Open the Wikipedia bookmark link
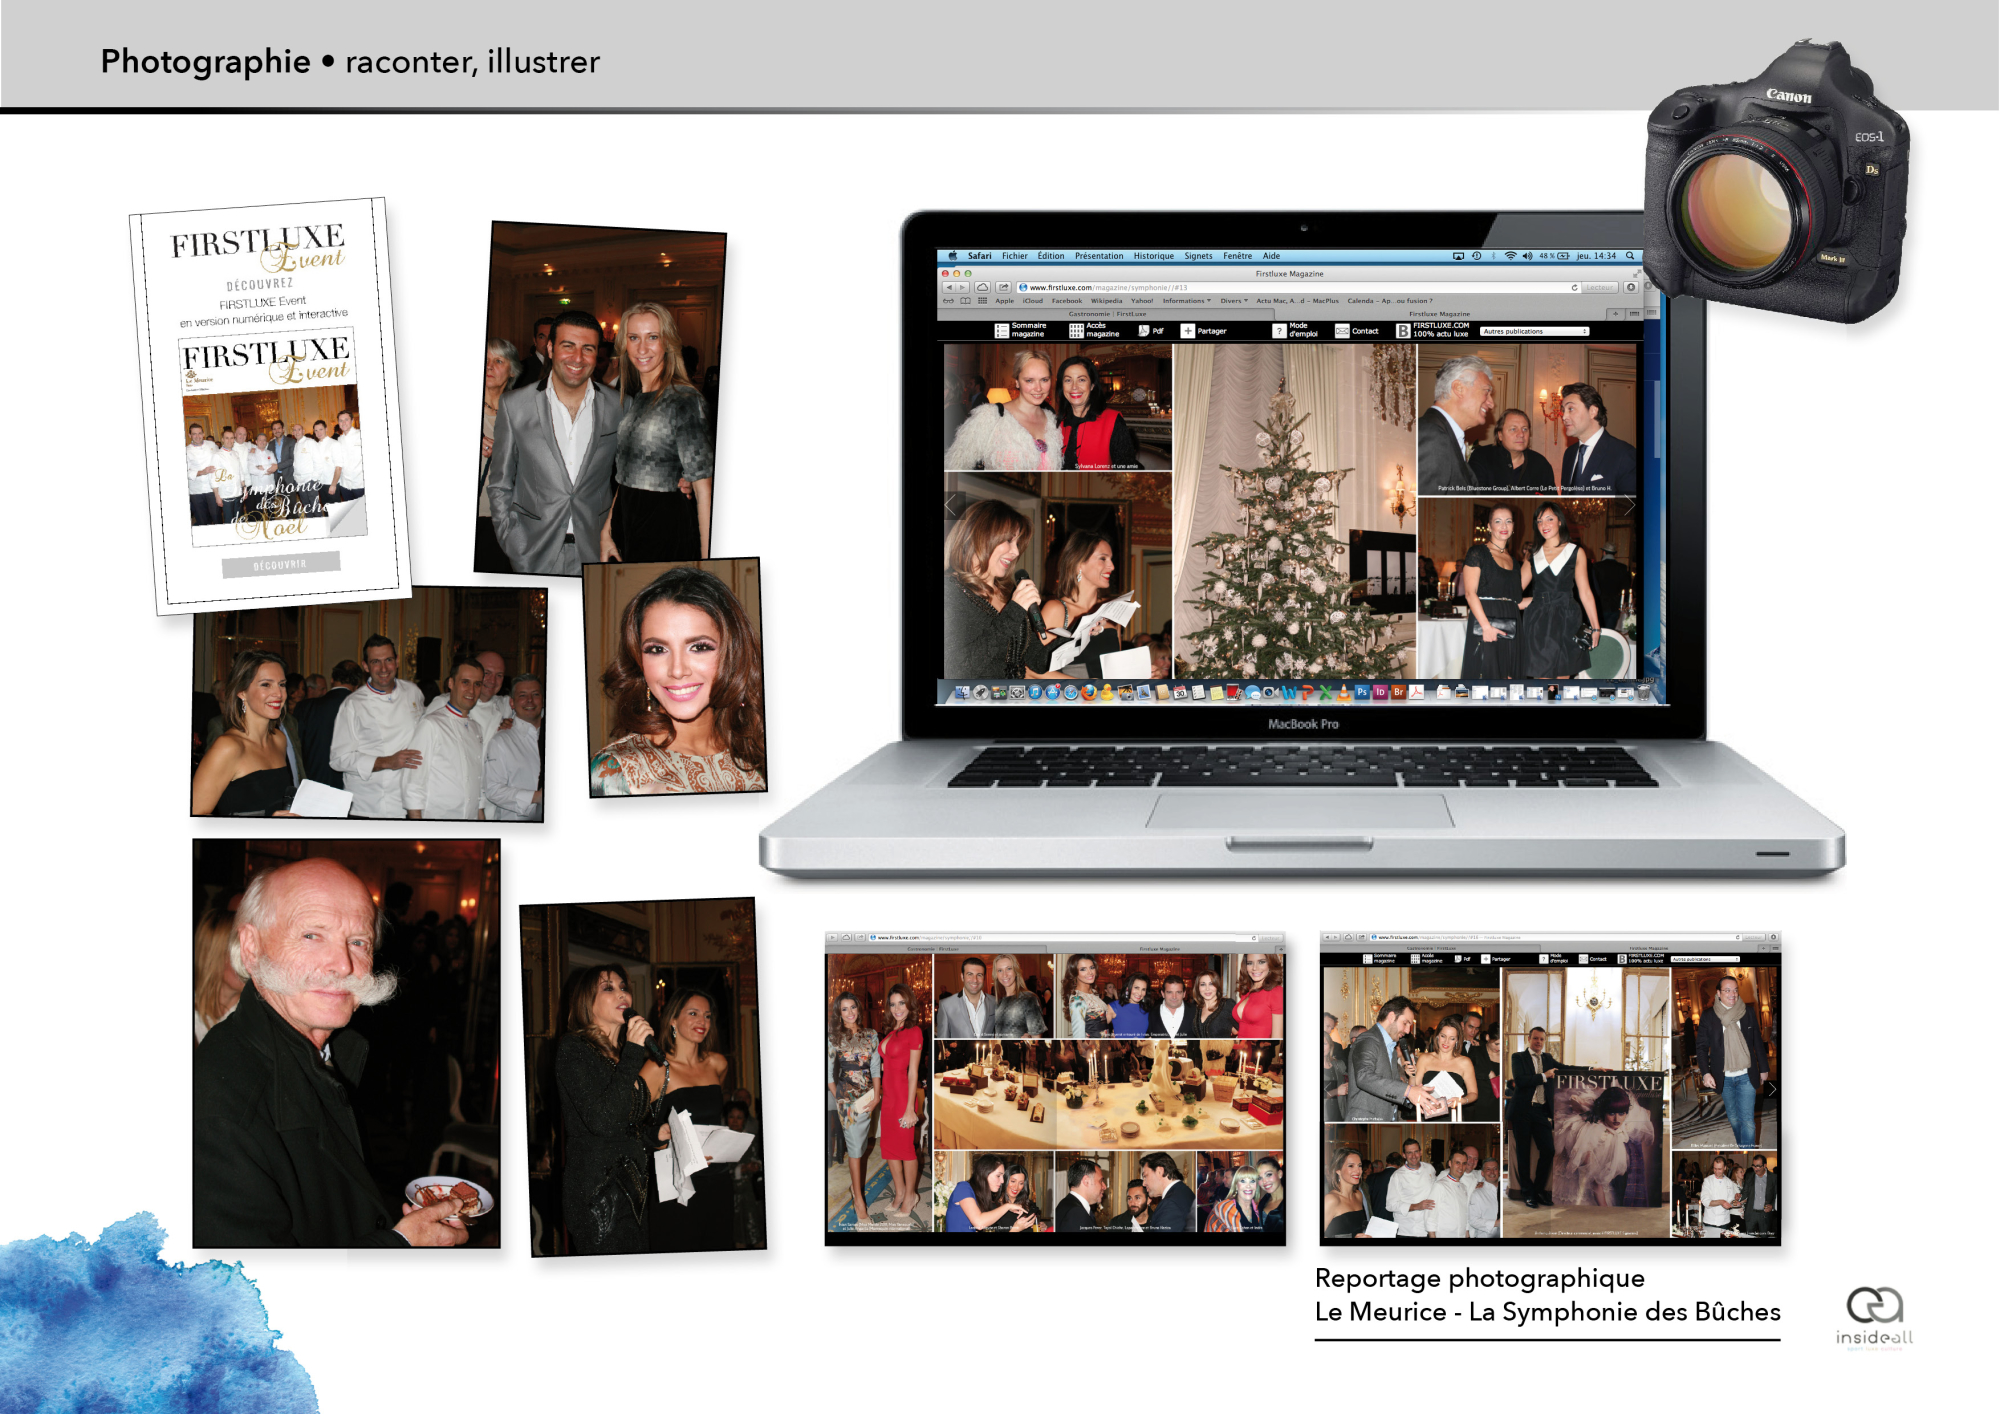Image resolution: width=2000 pixels, height=1414 pixels. (x=1106, y=301)
